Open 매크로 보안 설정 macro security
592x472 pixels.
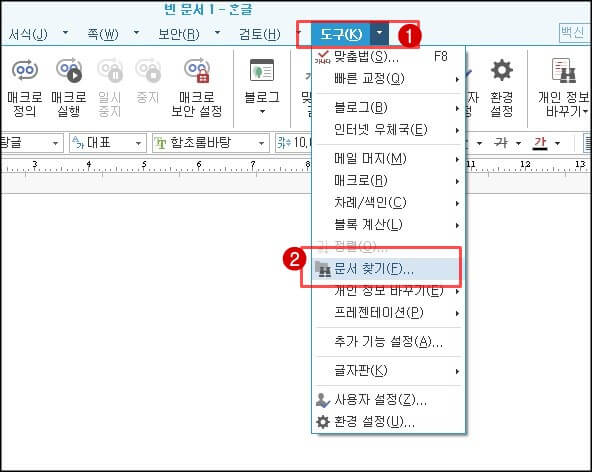click(196, 87)
